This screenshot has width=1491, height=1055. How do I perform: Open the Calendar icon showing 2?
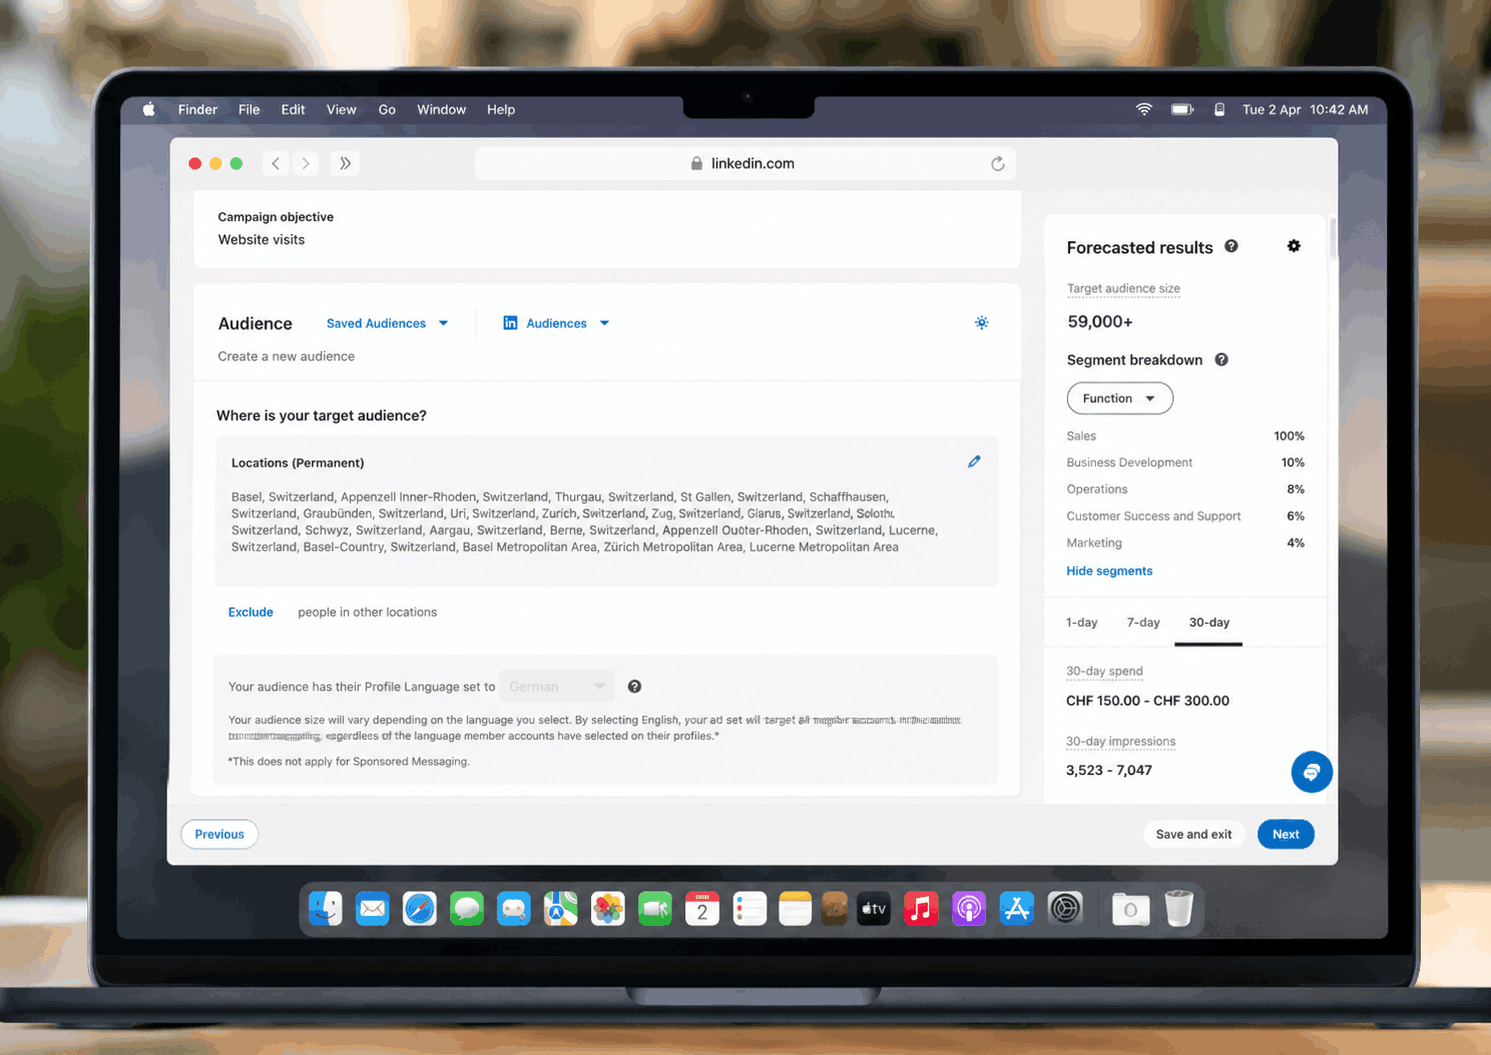click(x=702, y=908)
